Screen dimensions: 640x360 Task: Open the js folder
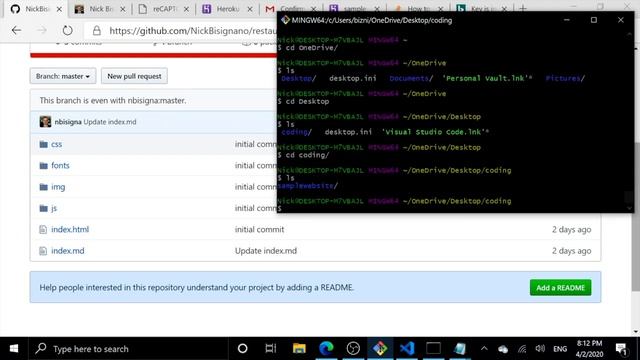[x=54, y=208]
